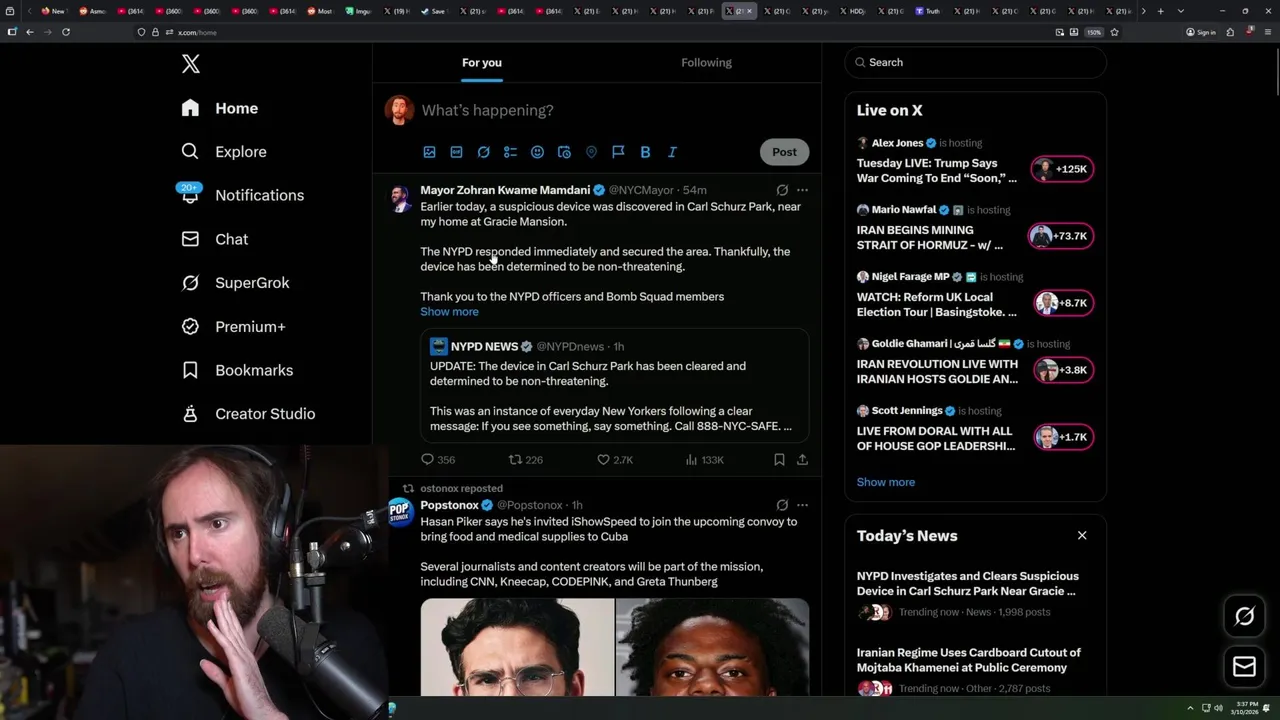Close the Today's News panel
The height and width of the screenshot is (720, 1280).
coord(1081,536)
